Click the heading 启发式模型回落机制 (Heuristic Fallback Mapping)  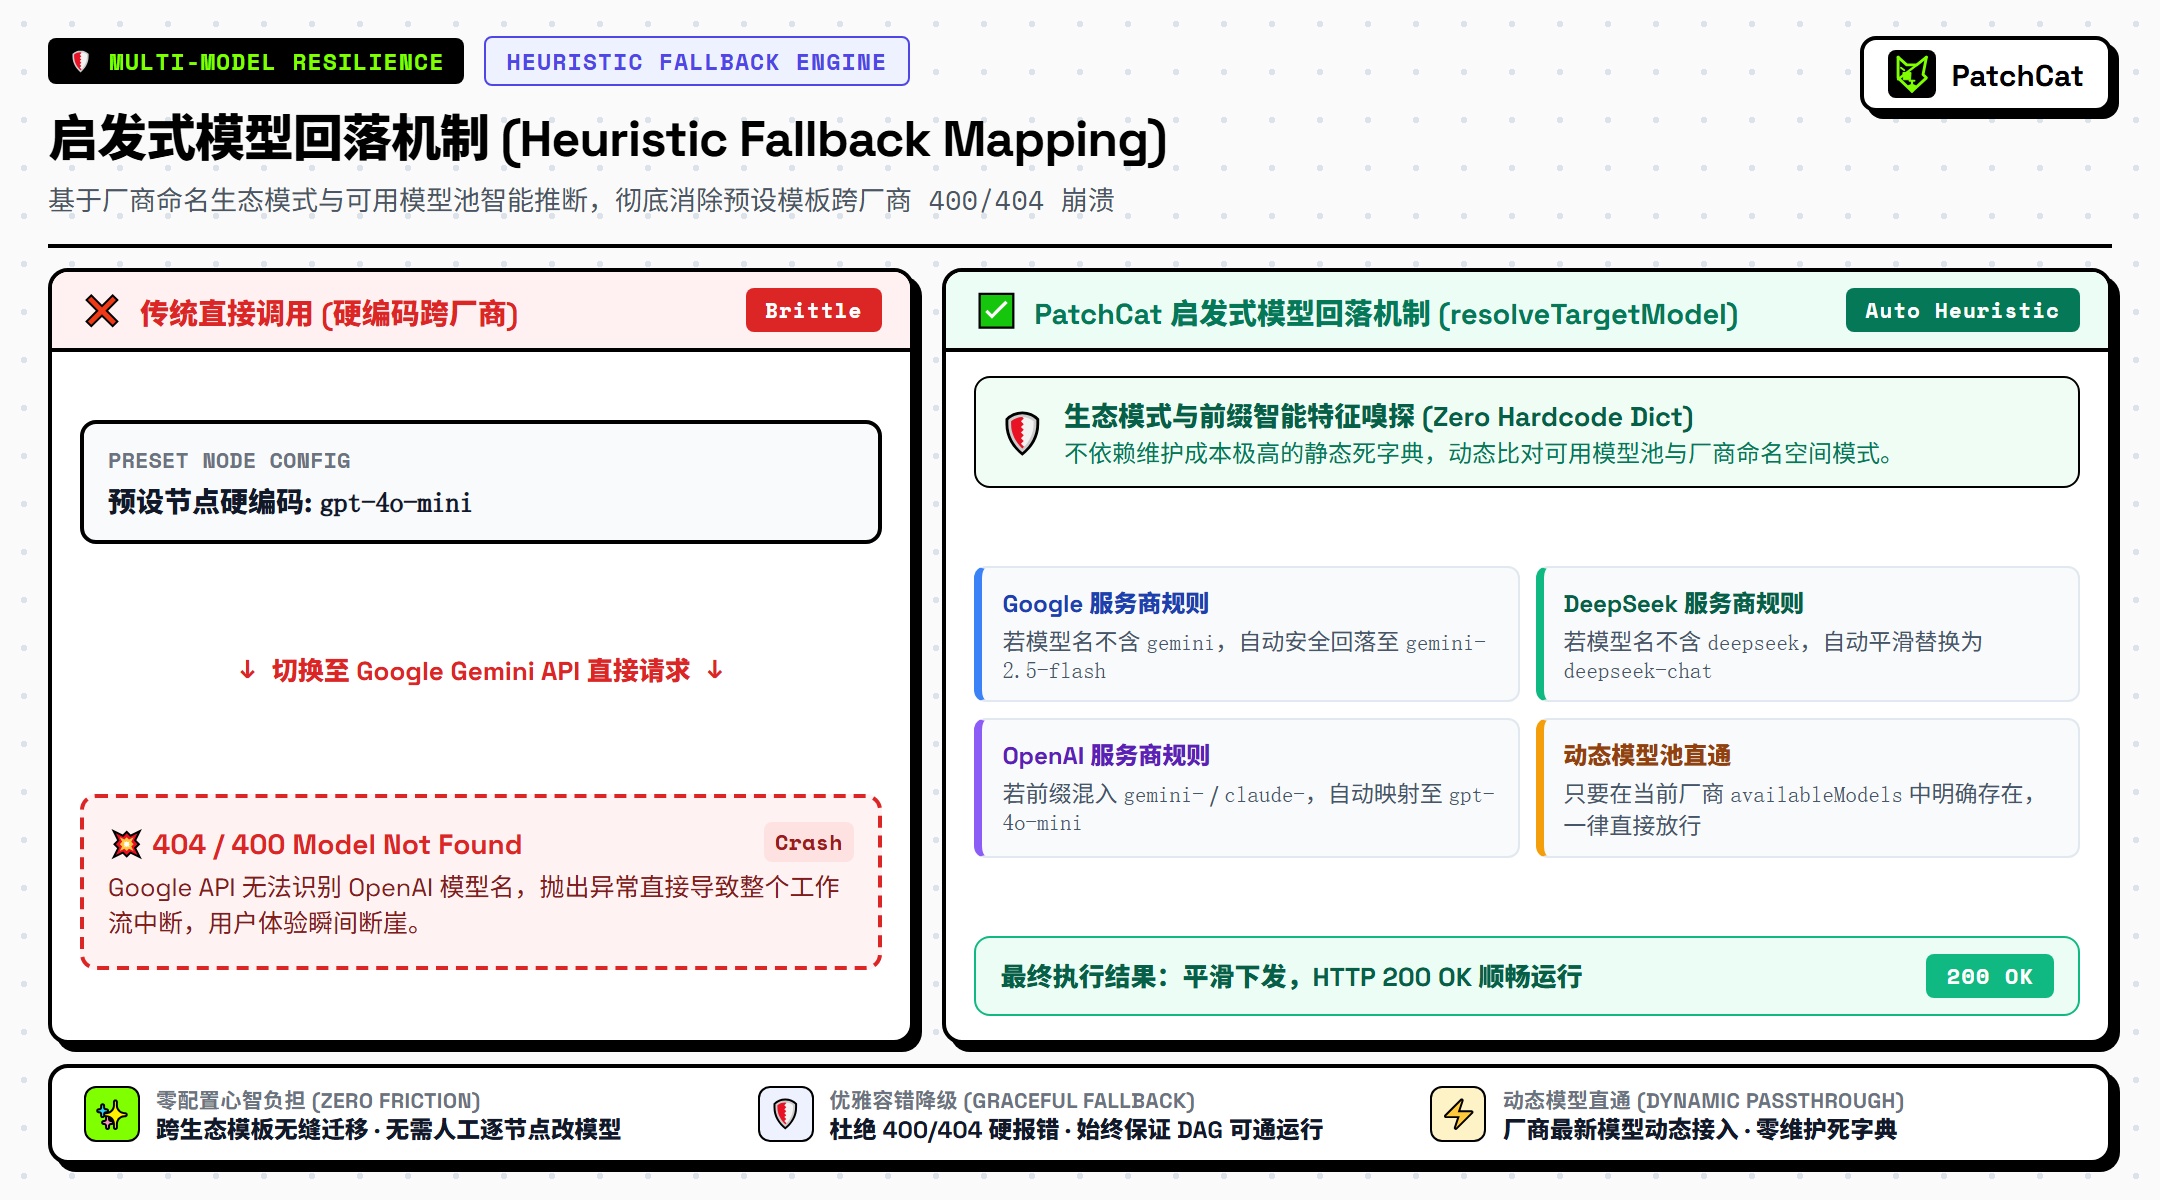[x=608, y=139]
